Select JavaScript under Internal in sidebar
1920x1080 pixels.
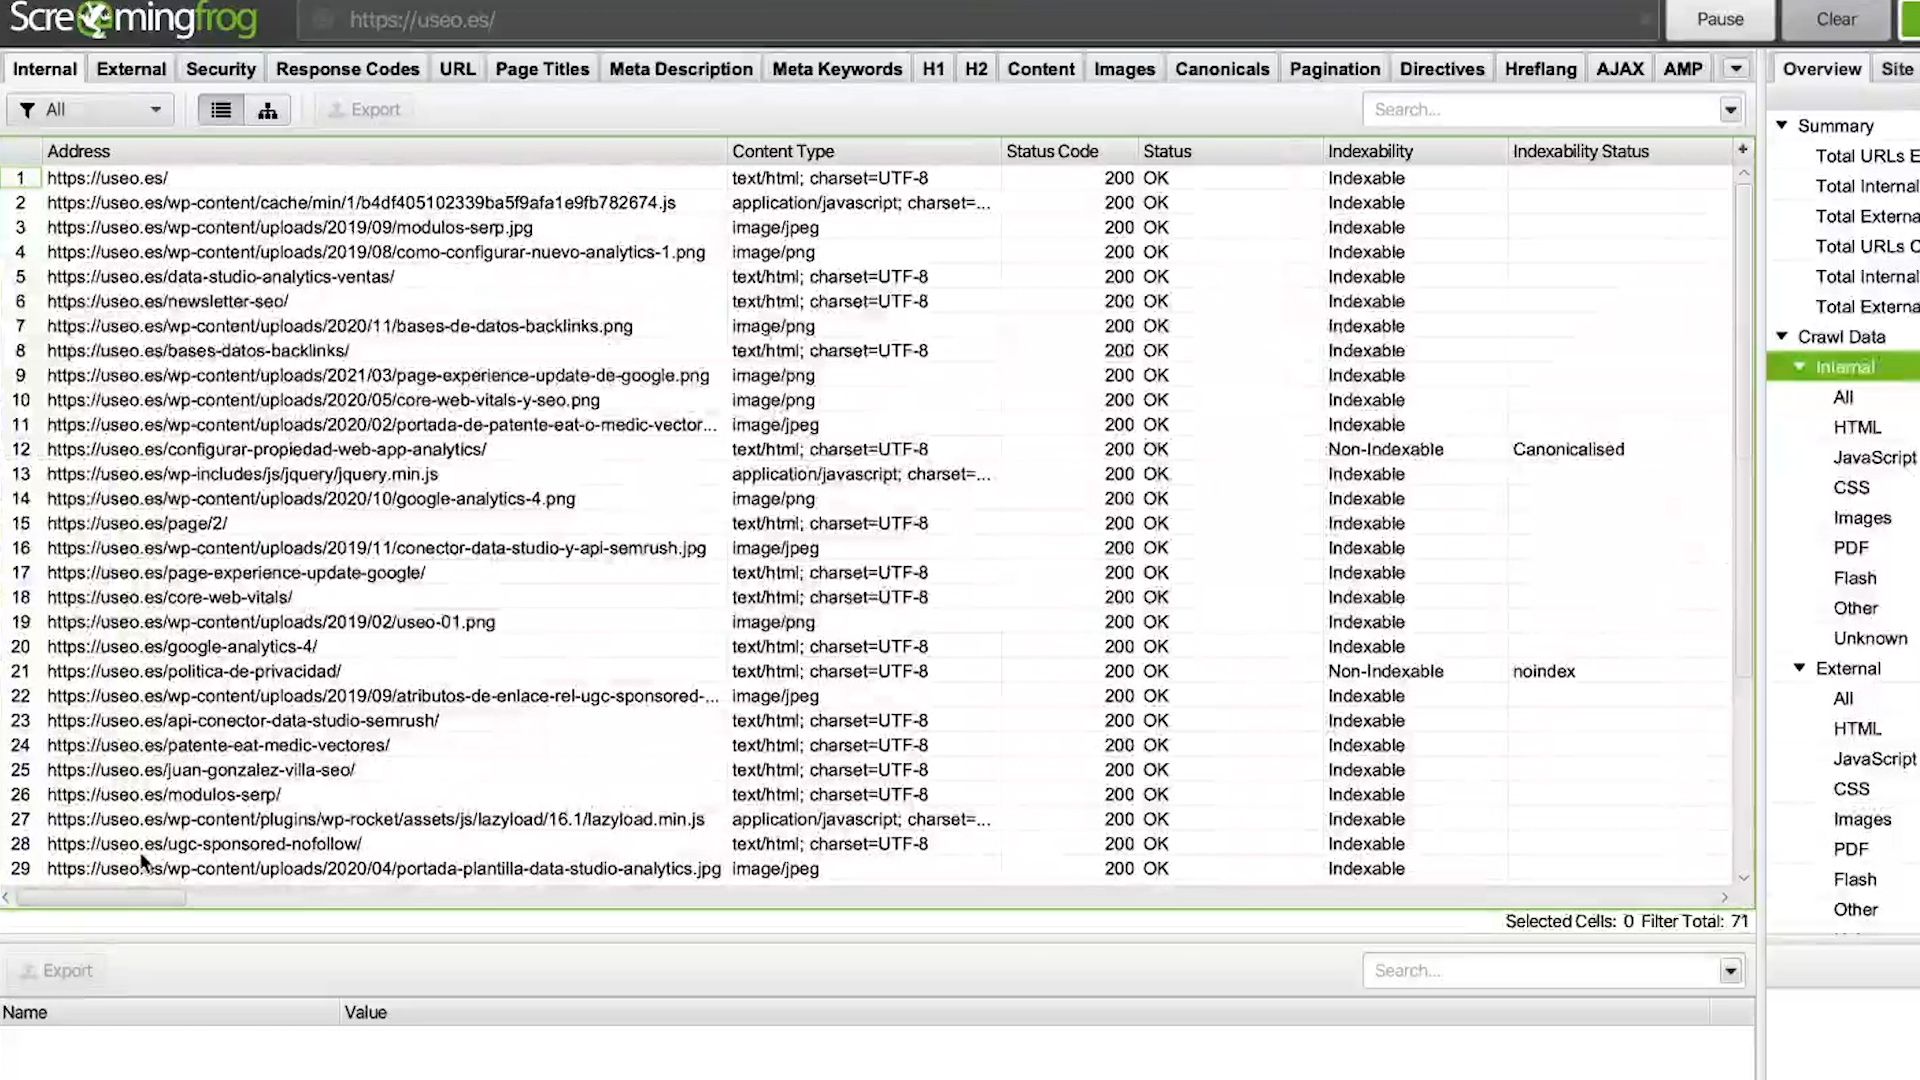[x=1874, y=457]
